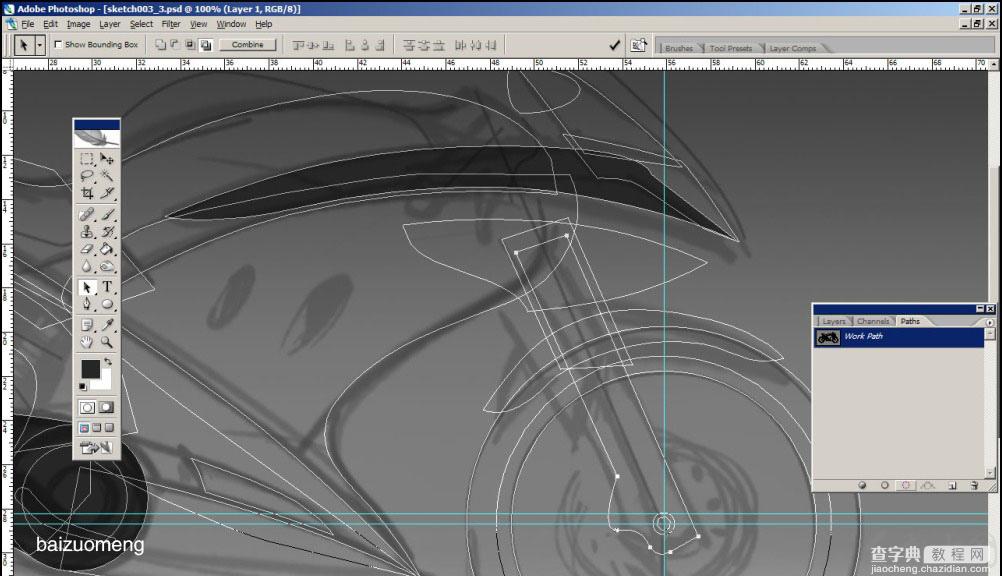Screen dimensions: 1002x576
Task: Select the Crop tool
Action: click(x=87, y=193)
